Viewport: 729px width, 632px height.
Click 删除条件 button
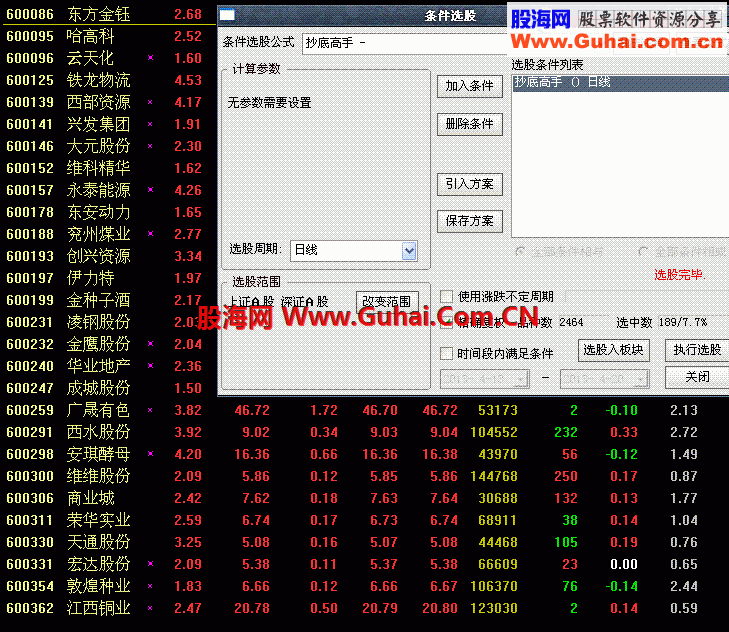pos(470,124)
